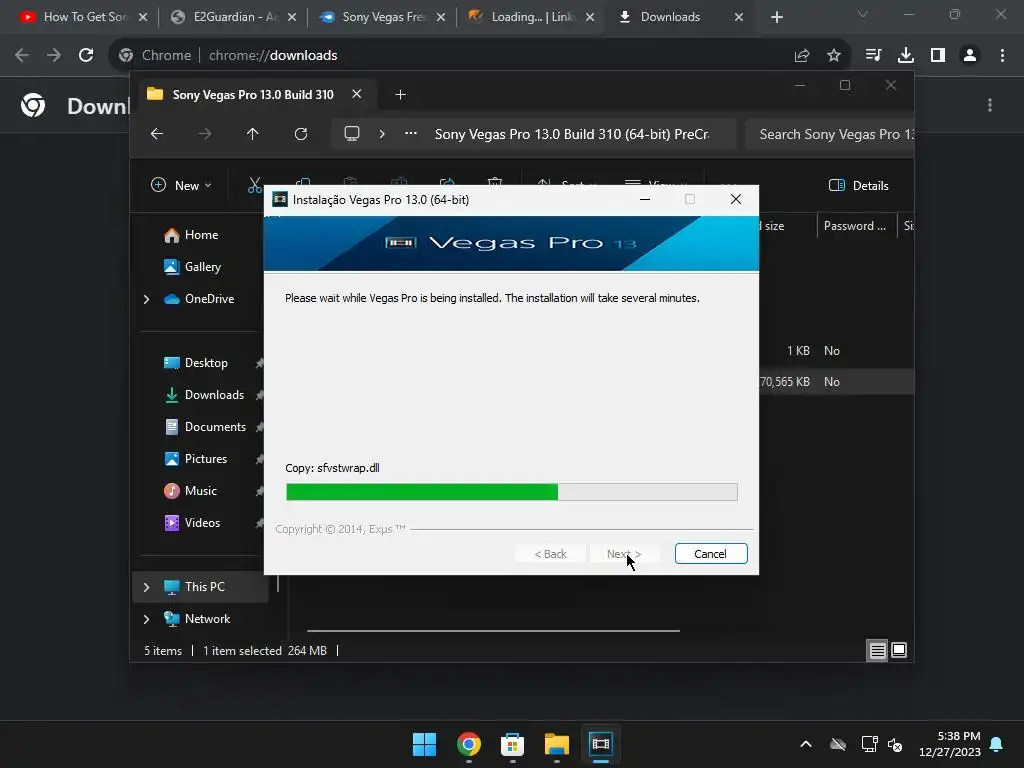The image size is (1024, 768).
Task: Expand the OneDrive tree node
Action: coord(146,299)
